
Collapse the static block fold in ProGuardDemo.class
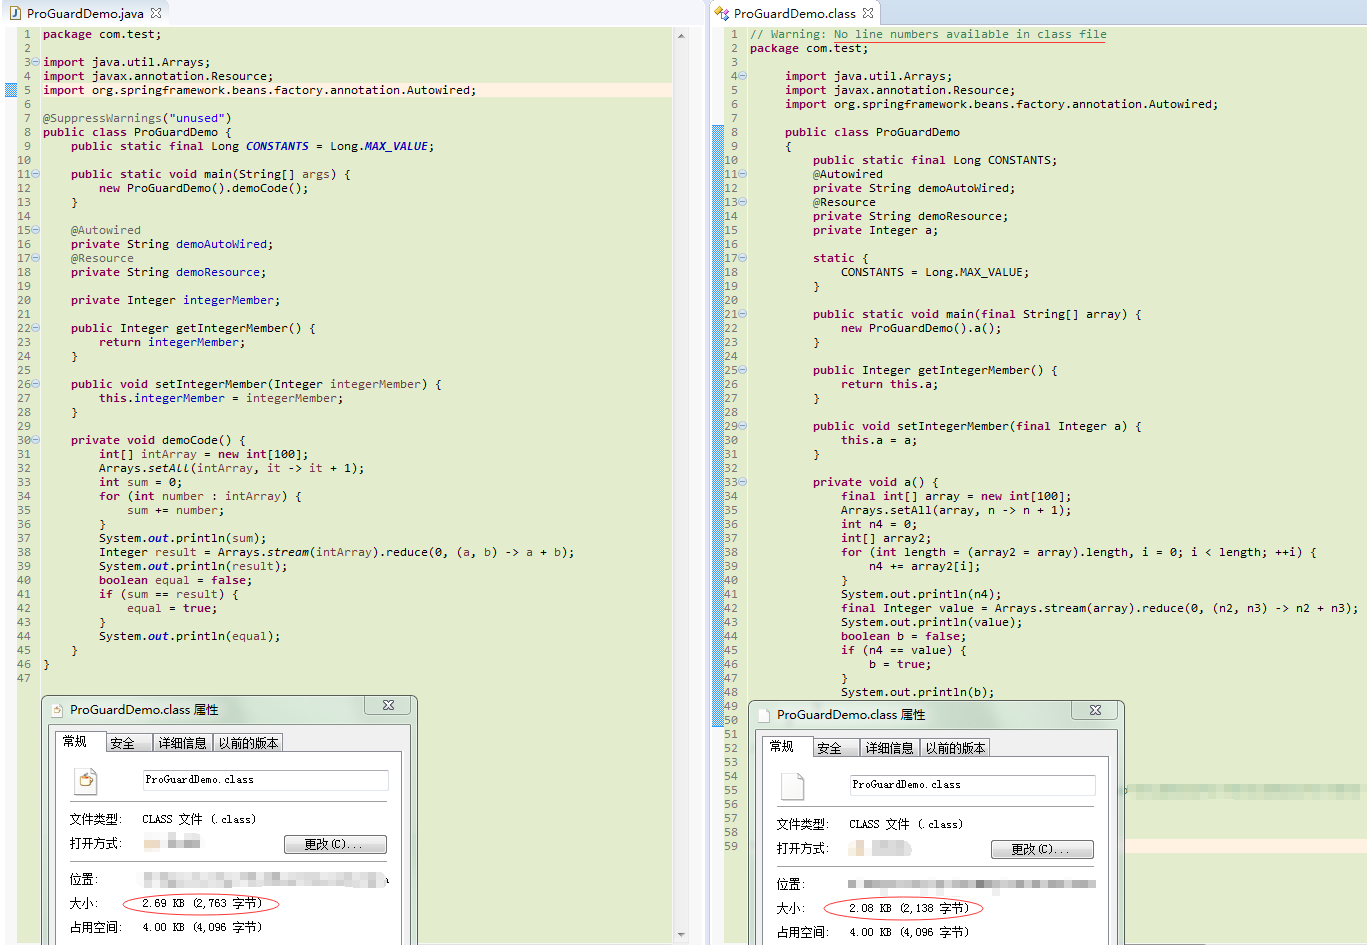[x=743, y=258]
